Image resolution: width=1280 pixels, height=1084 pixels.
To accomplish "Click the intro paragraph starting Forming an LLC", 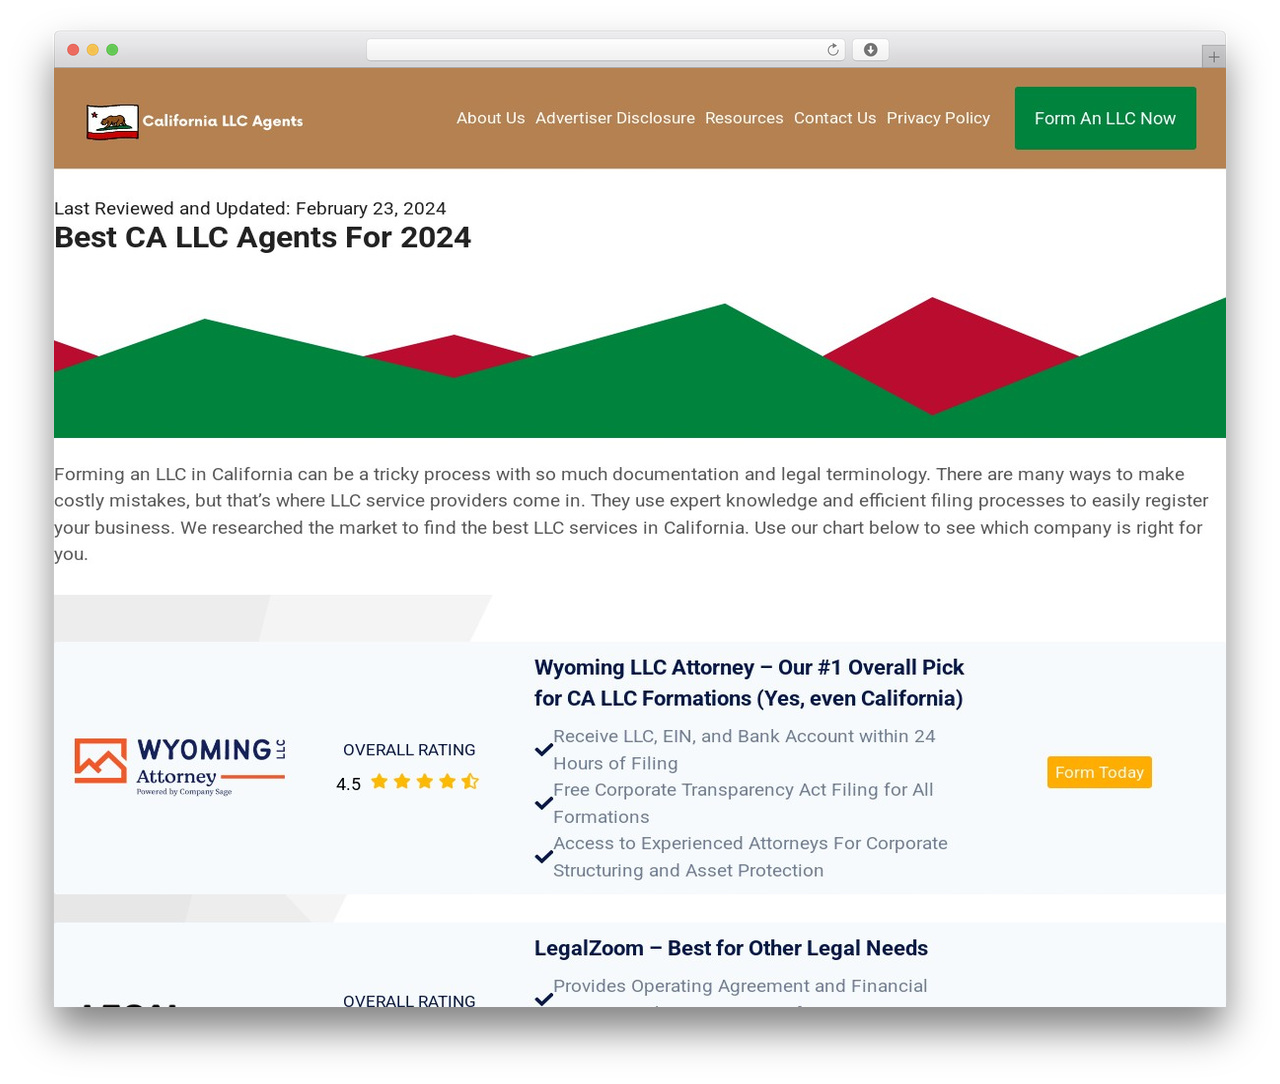I will [x=632, y=514].
